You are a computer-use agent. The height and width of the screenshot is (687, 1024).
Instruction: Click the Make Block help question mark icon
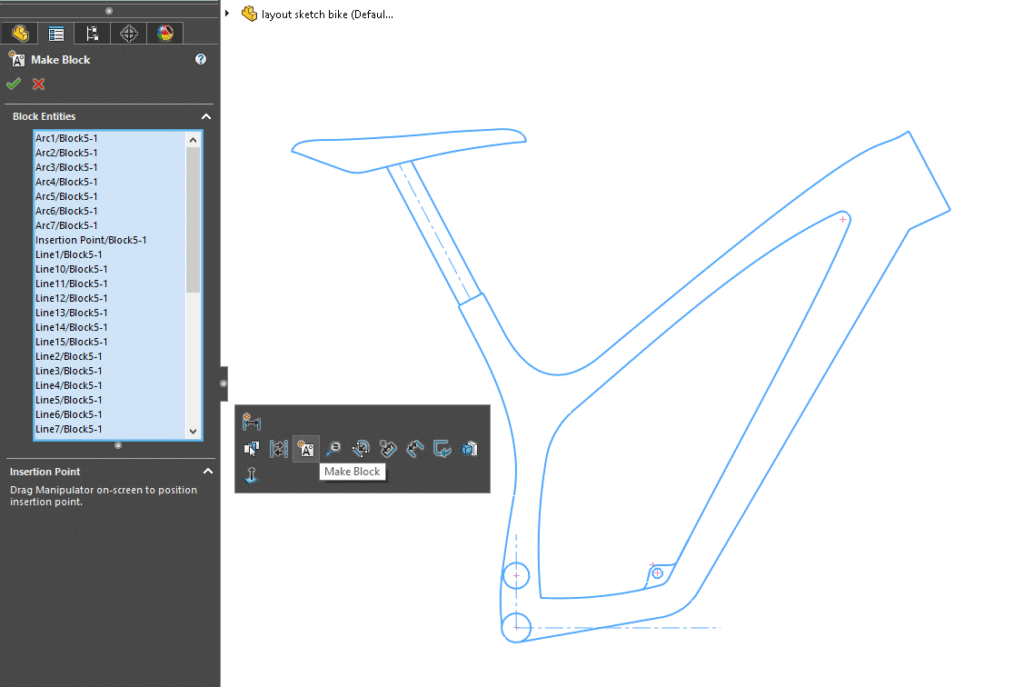tap(200, 59)
